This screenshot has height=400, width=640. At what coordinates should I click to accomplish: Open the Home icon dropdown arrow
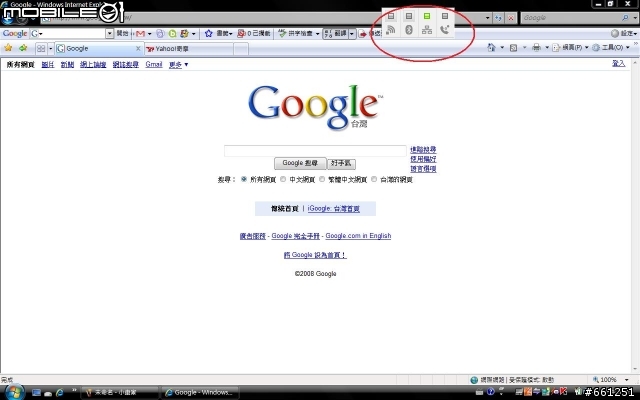click(502, 48)
